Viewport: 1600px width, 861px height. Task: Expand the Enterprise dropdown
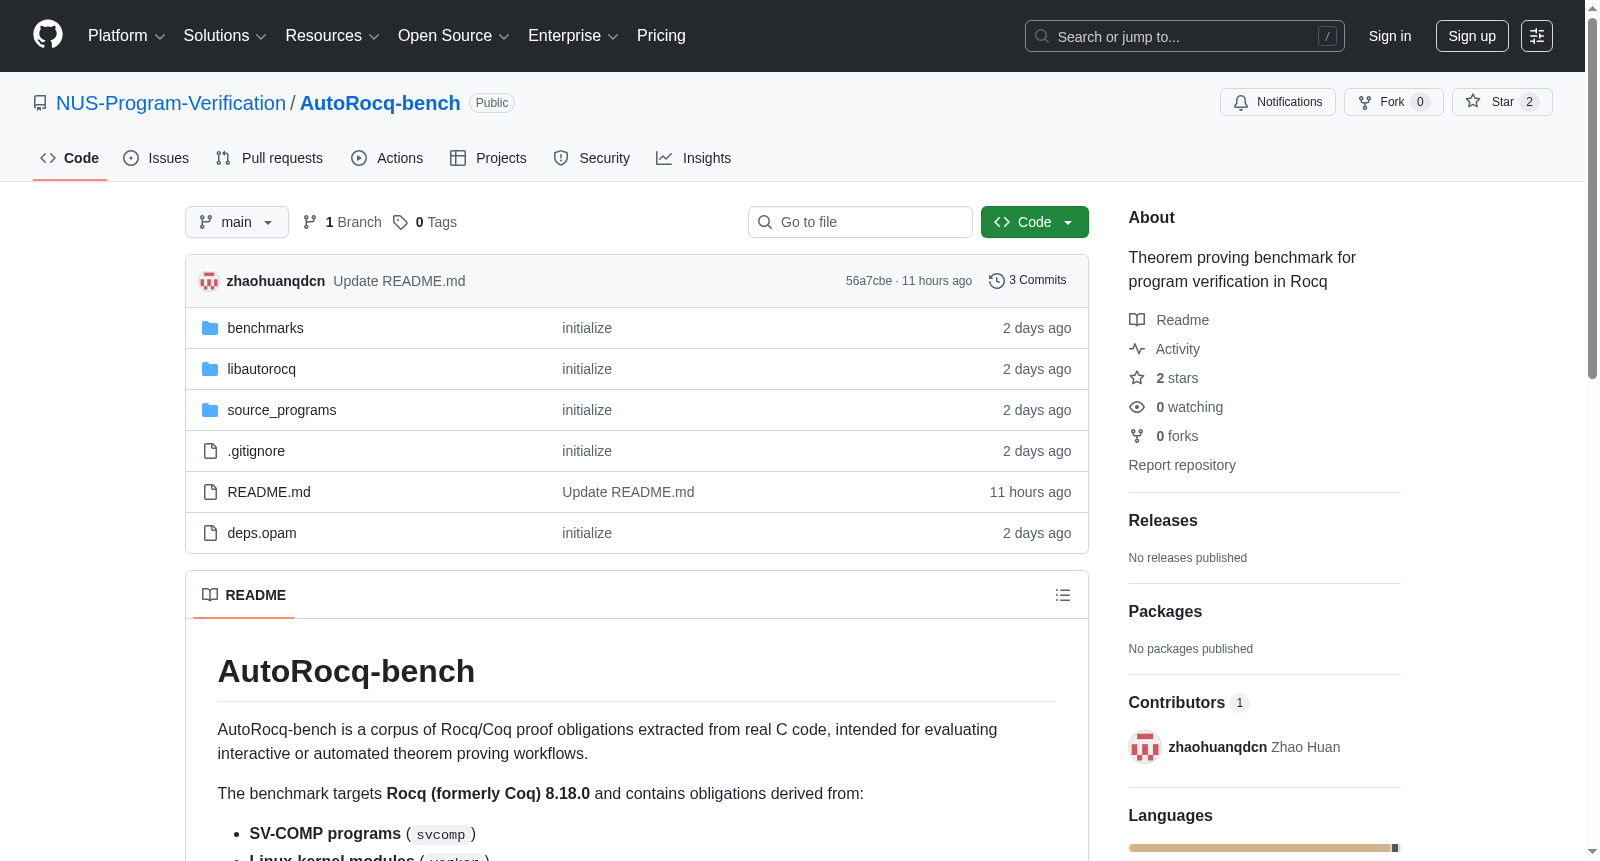(x=573, y=36)
